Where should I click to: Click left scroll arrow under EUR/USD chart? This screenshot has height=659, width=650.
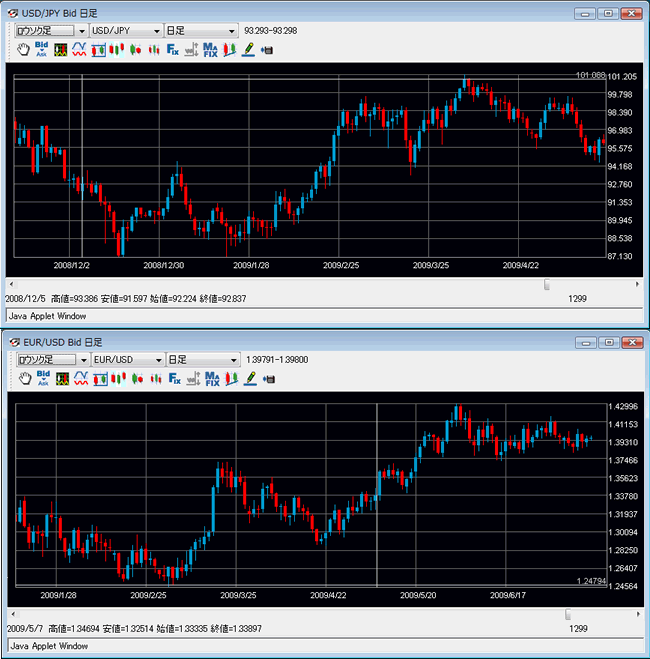pos(13,614)
